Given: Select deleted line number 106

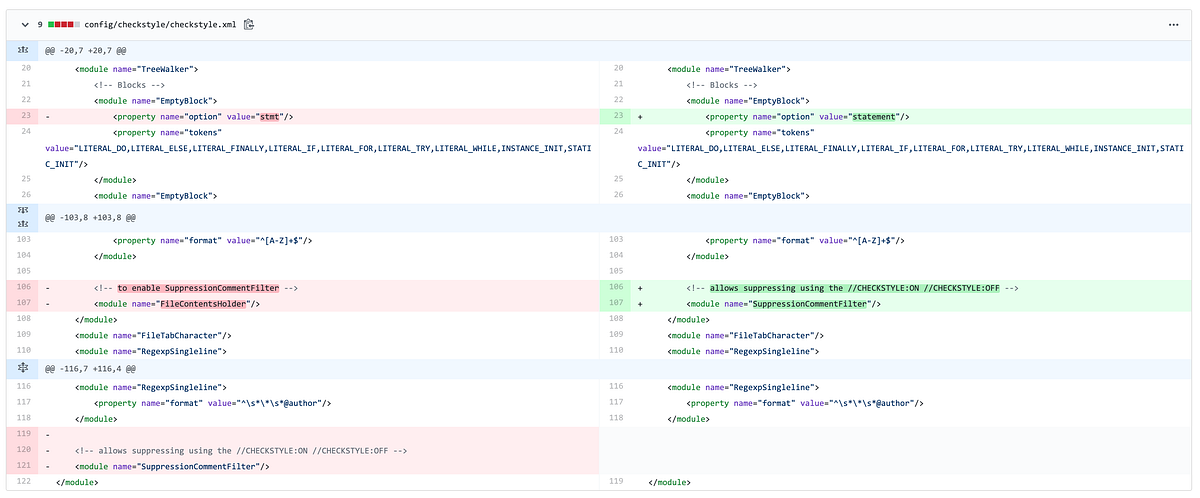Looking at the screenshot, I should [x=22, y=288].
